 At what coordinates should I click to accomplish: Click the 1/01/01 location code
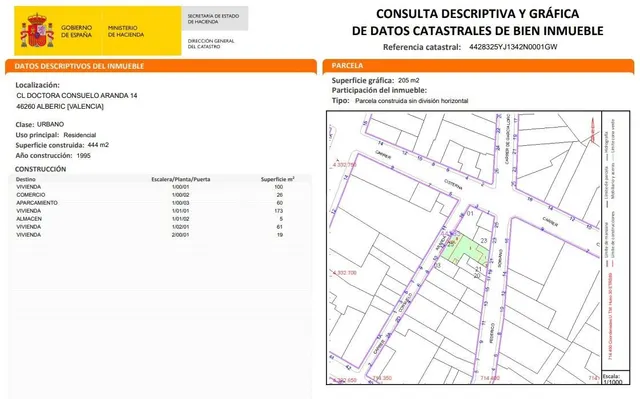[180, 211]
